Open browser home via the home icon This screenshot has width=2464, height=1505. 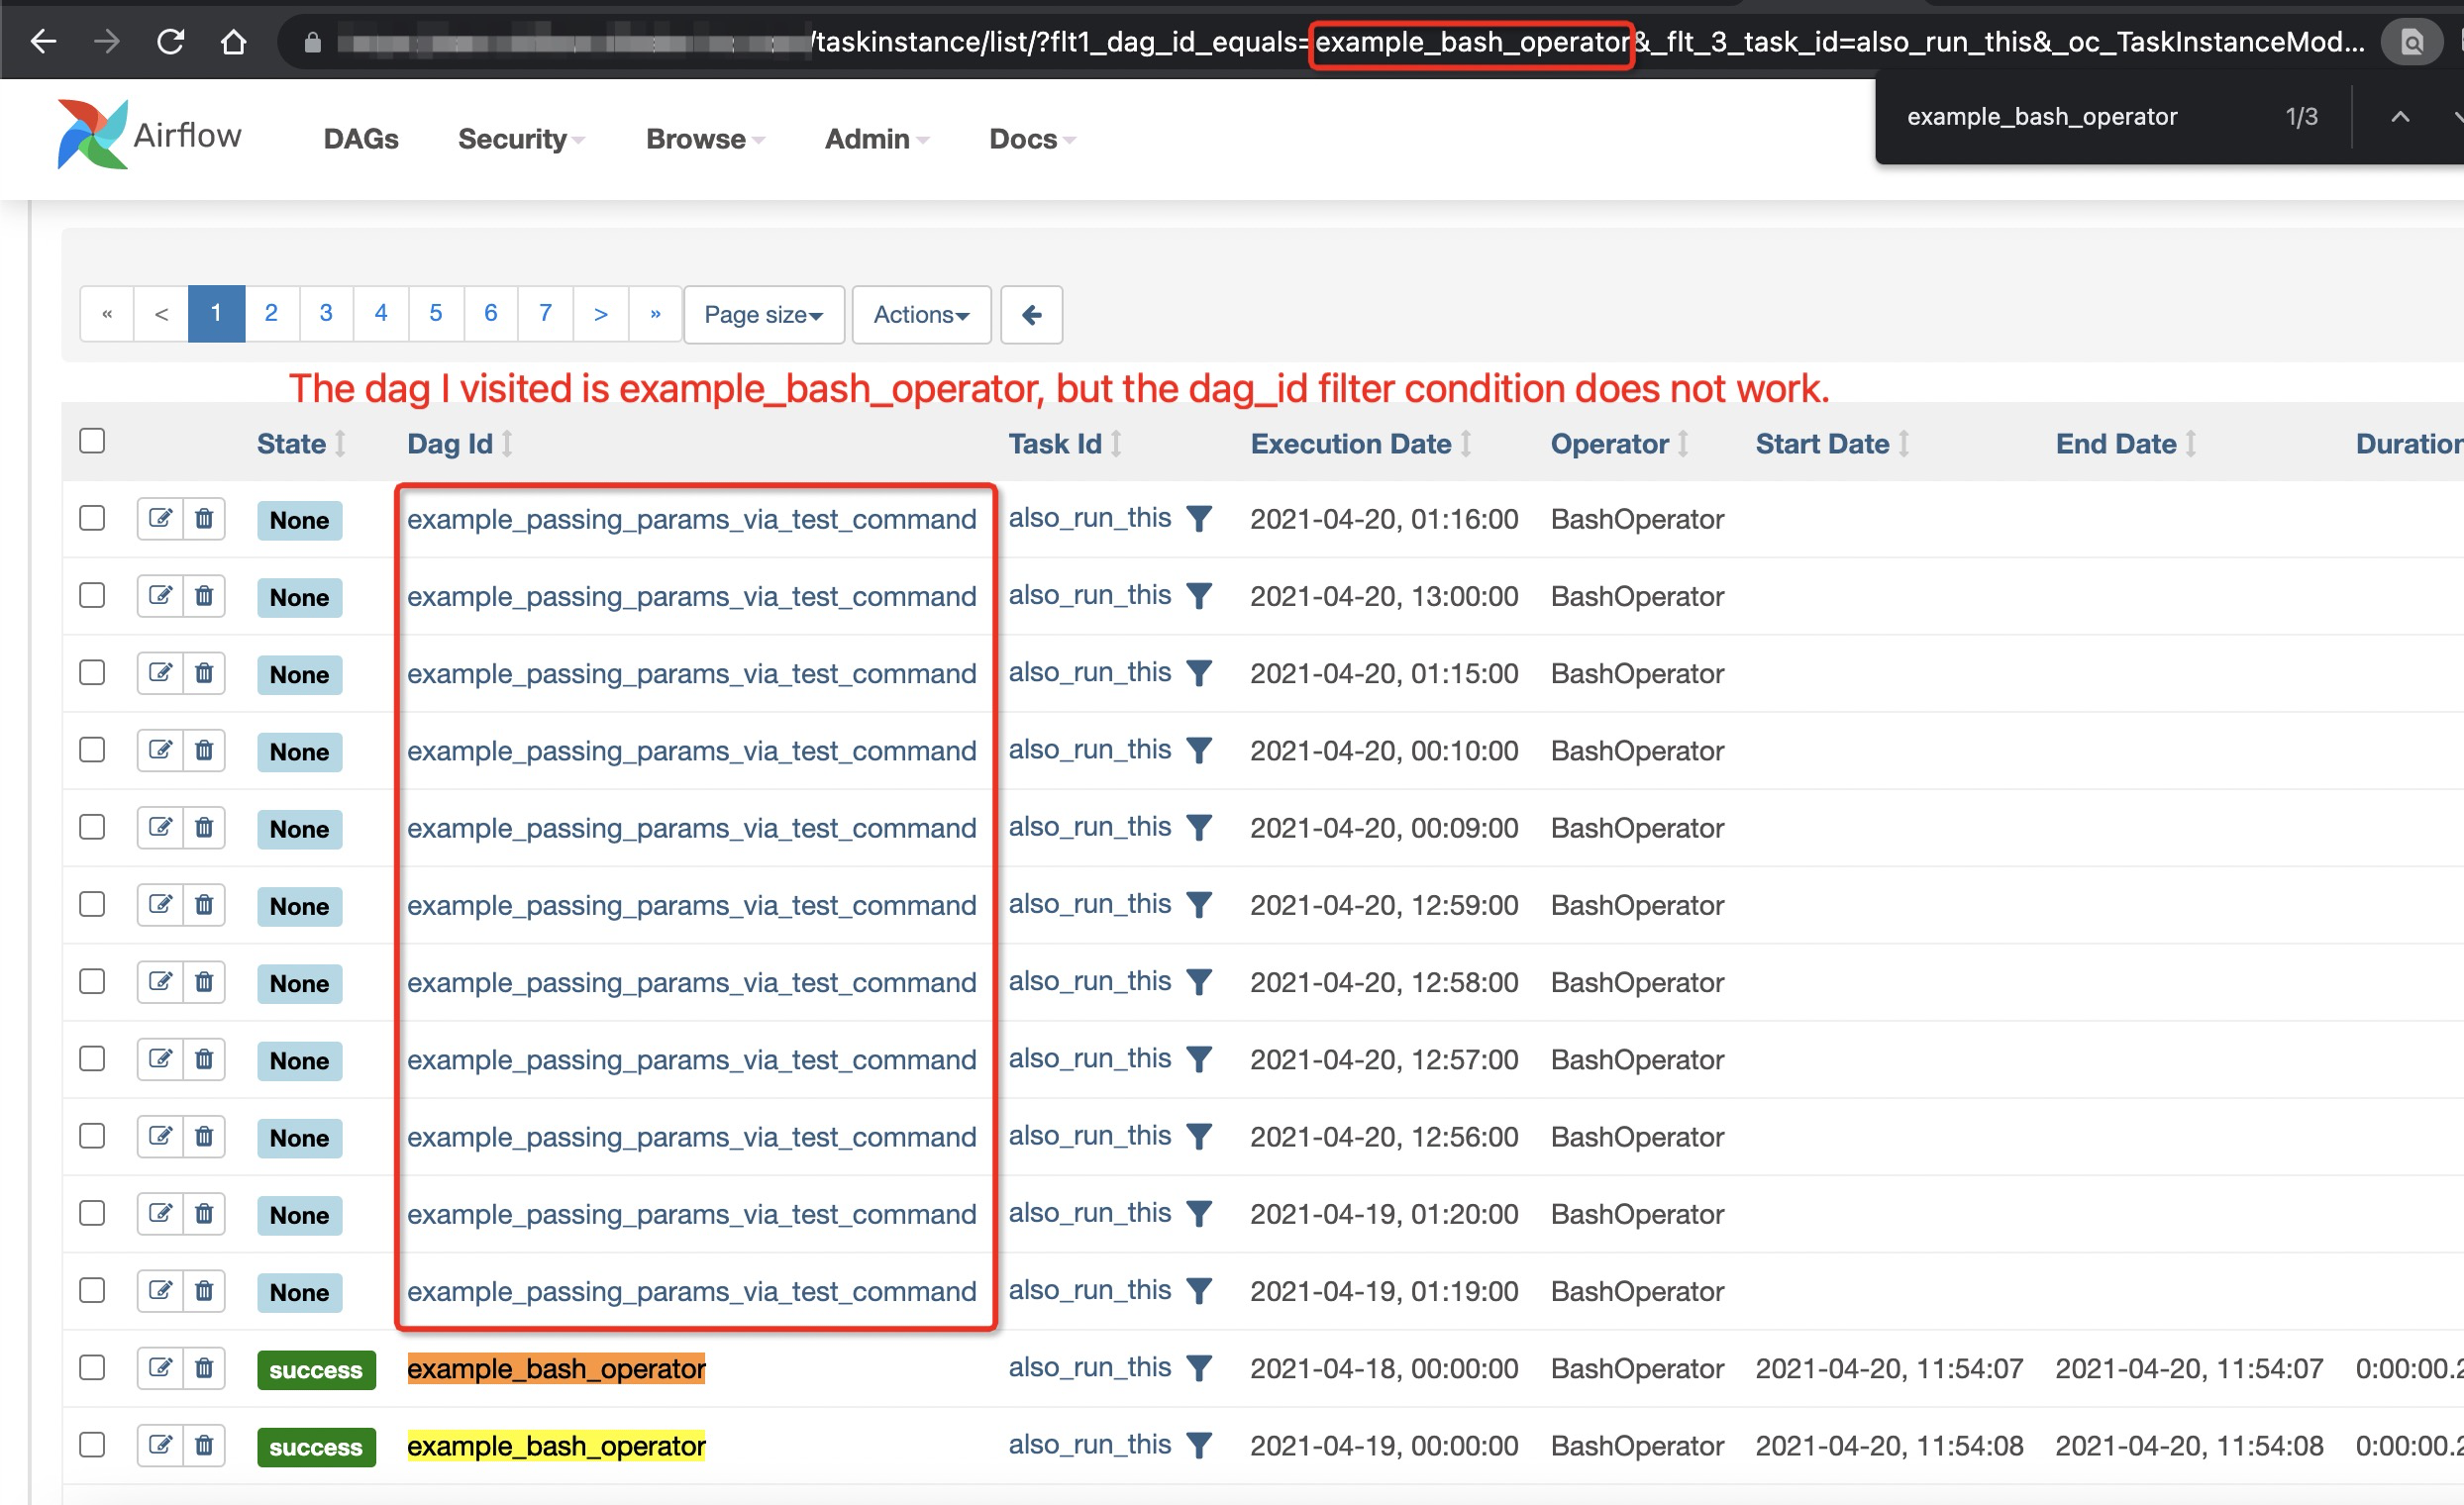tap(234, 41)
